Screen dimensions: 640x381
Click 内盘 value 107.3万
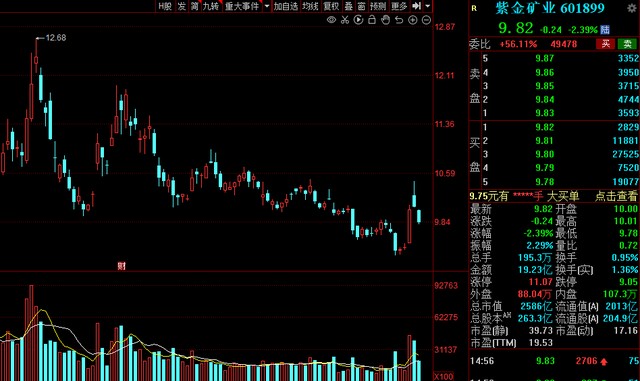(x=620, y=294)
